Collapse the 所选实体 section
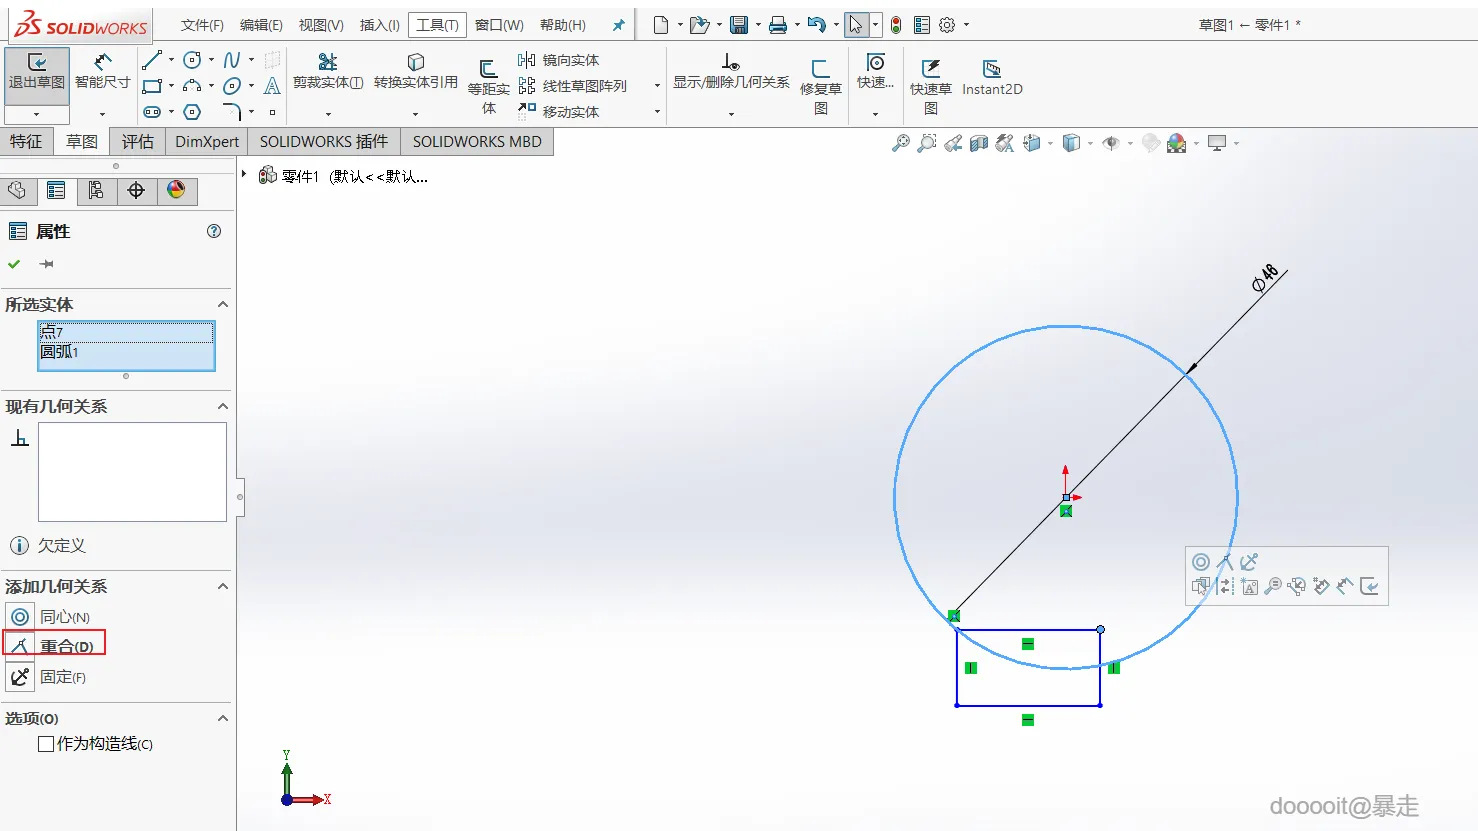Viewport: 1478px width, 831px height. tap(222, 305)
